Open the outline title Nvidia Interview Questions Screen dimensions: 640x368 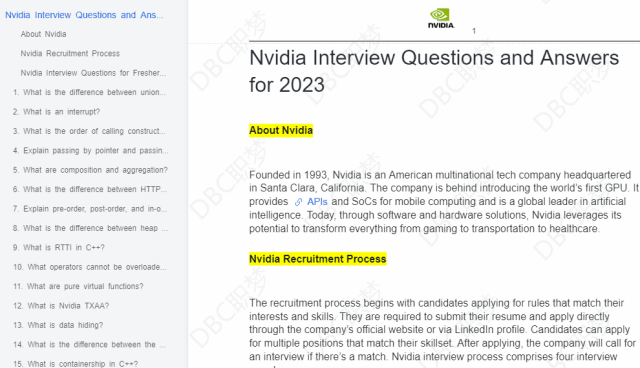84,15
